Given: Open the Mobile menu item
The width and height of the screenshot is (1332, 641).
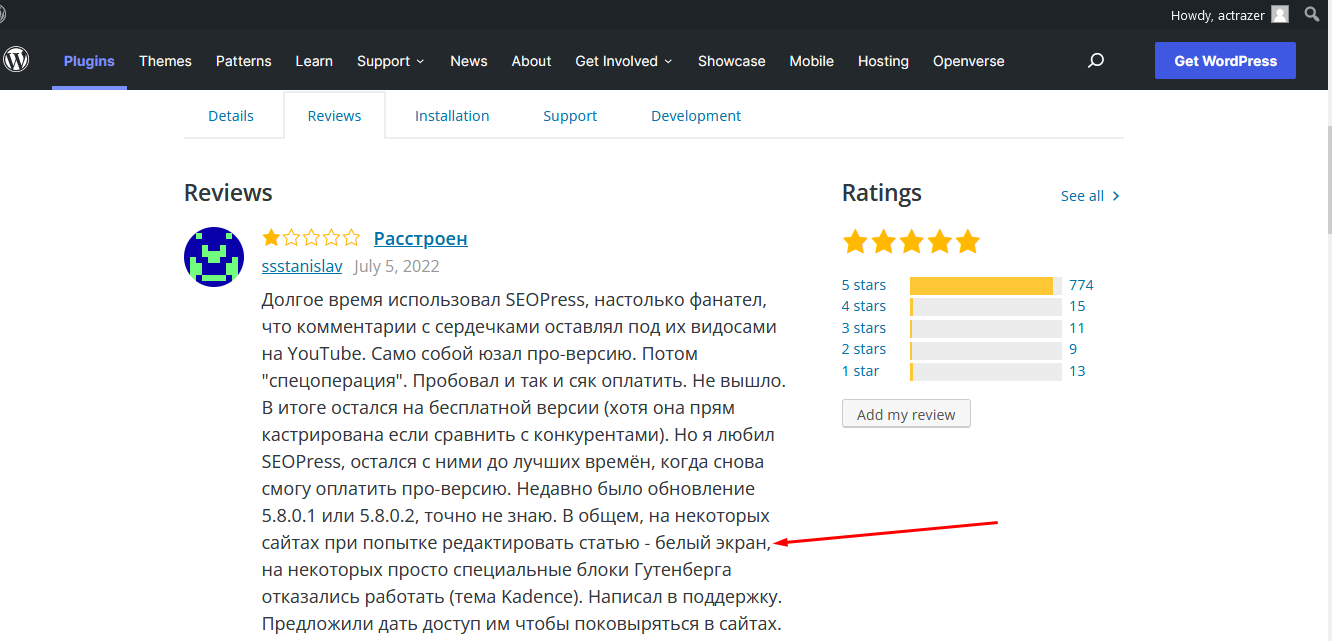Looking at the screenshot, I should coord(811,61).
